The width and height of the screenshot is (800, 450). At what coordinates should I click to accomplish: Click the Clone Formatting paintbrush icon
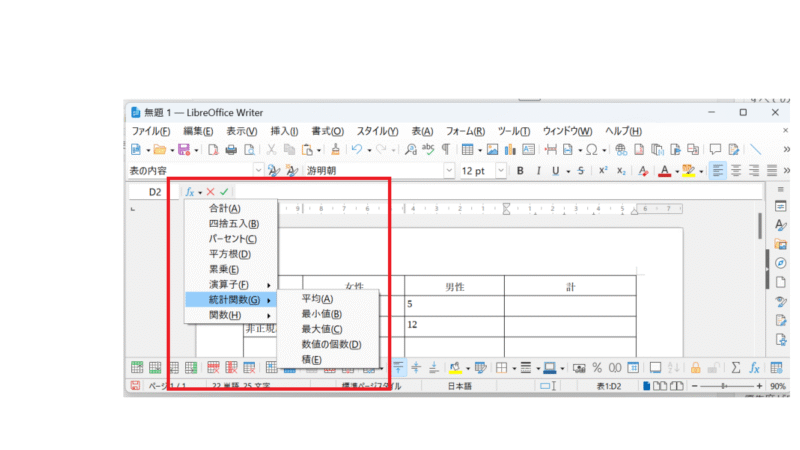click(335, 149)
